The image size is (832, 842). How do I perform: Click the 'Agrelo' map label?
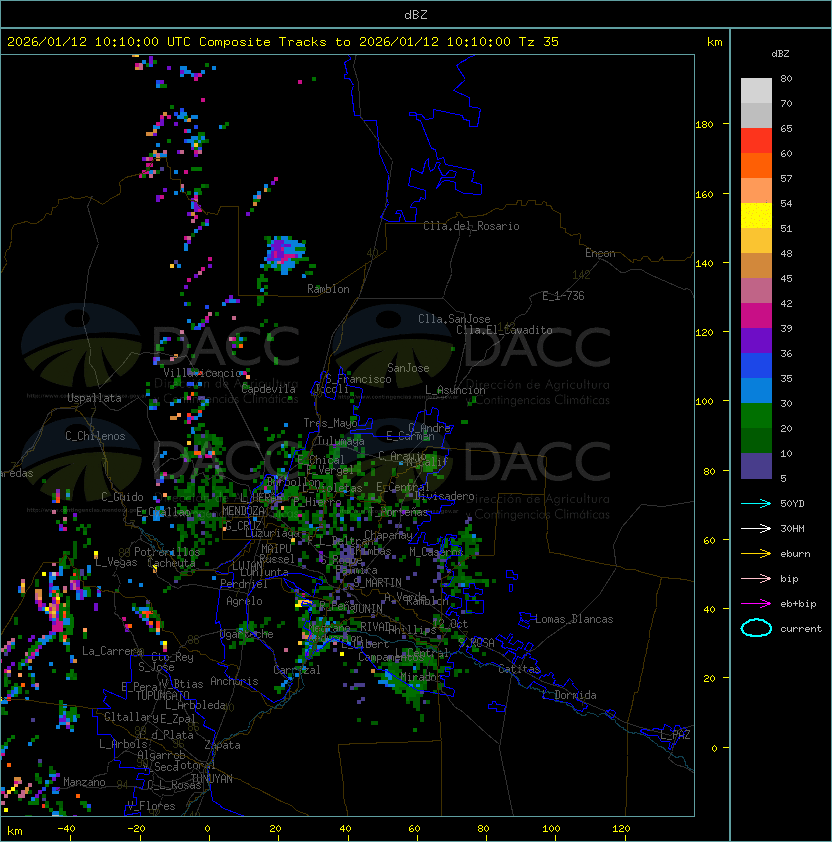tap(244, 601)
